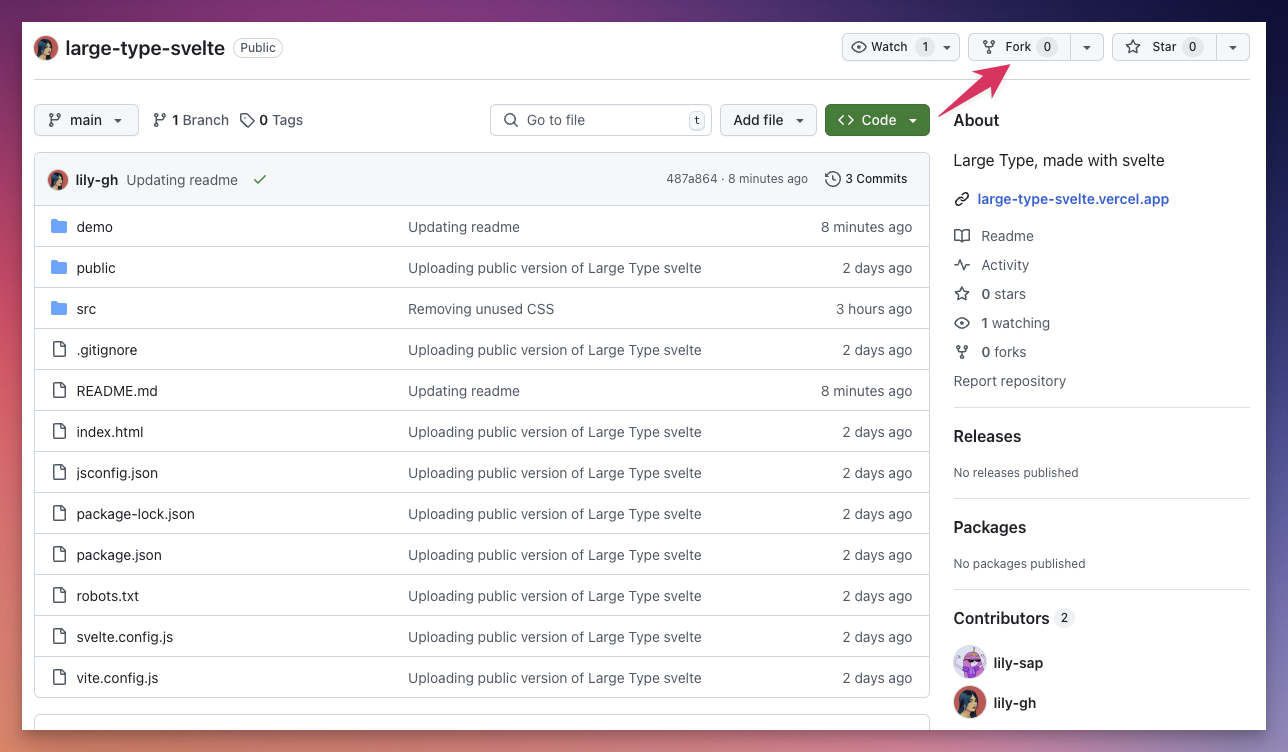Click the star icon next to 0 stars
Image resolution: width=1288 pixels, height=752 pixels.
(962, 294)
